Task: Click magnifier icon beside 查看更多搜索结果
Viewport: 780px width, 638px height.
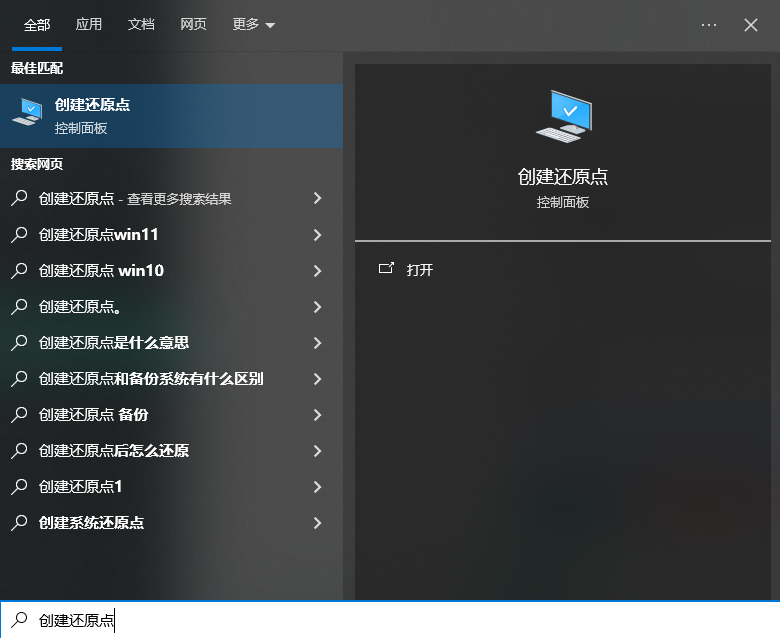Action: [19, 198]
